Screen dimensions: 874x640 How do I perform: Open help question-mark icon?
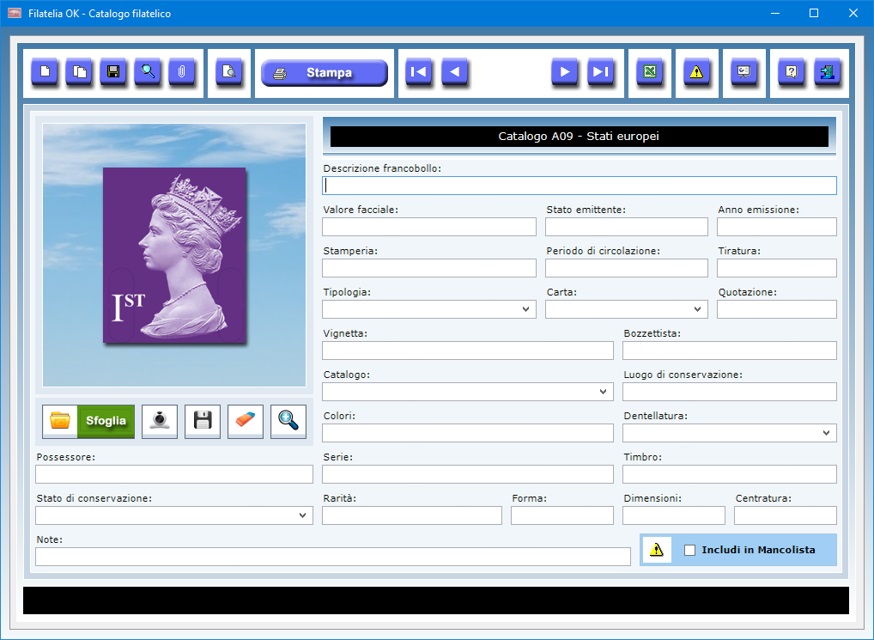click(x=792, y=72)
